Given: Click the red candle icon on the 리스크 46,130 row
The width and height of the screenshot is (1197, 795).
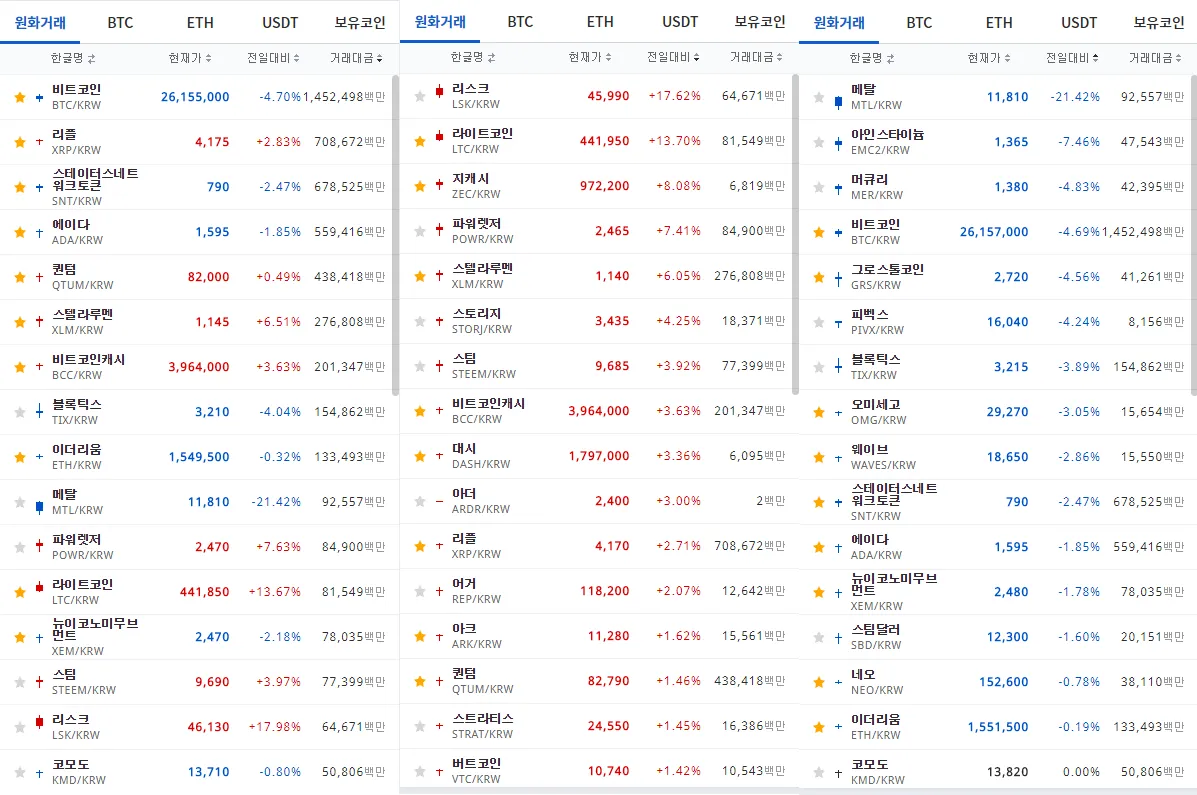Looking at the screenshot, I should [x=39, y=722].
